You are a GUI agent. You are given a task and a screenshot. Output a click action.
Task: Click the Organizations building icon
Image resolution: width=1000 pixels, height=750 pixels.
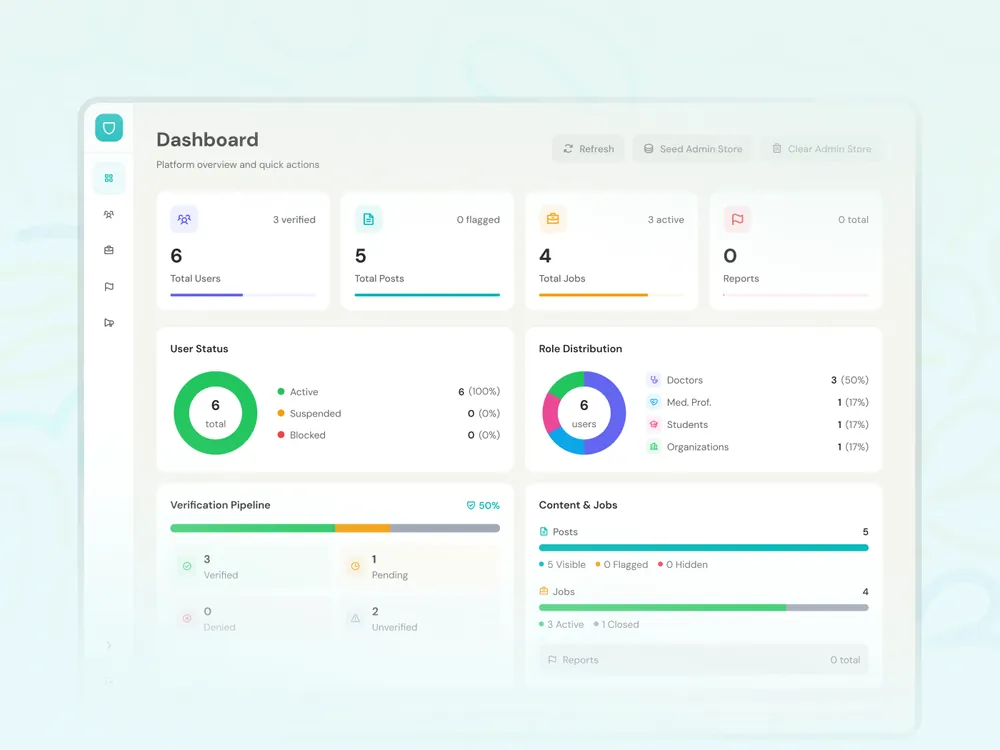[x=654, y=447]
